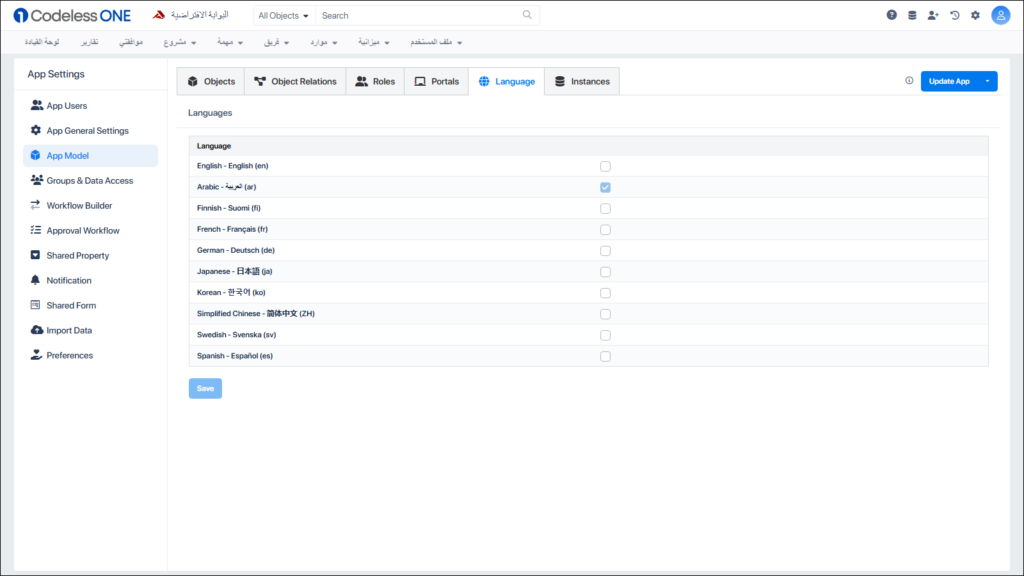The image size is (1024, 576).
Task: Open the لوحة القيادة menu item
Action: pyautogui.click(x=42, y=42)
